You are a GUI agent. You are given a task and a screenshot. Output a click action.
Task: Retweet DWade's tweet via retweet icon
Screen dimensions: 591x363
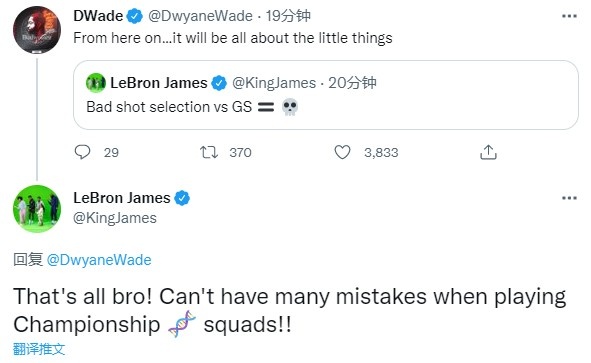[x=208, y=152]
